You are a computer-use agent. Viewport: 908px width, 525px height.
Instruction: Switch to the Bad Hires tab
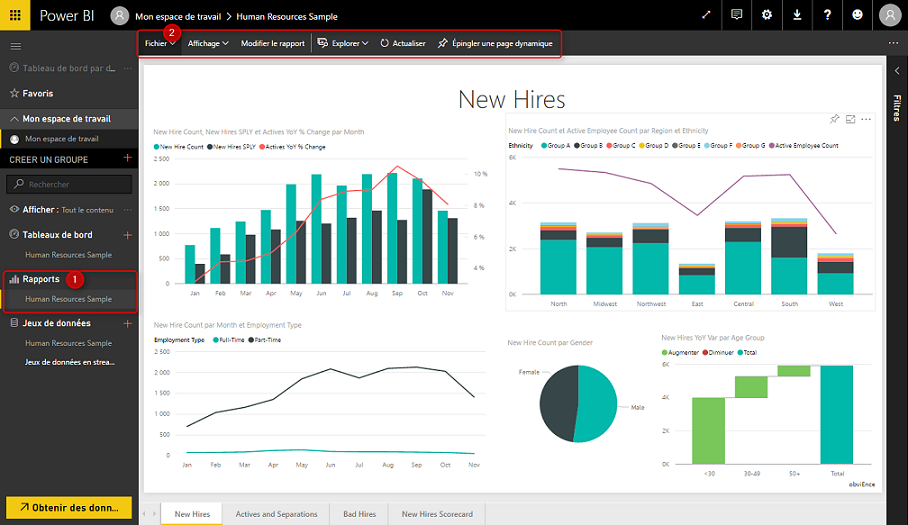359,514
